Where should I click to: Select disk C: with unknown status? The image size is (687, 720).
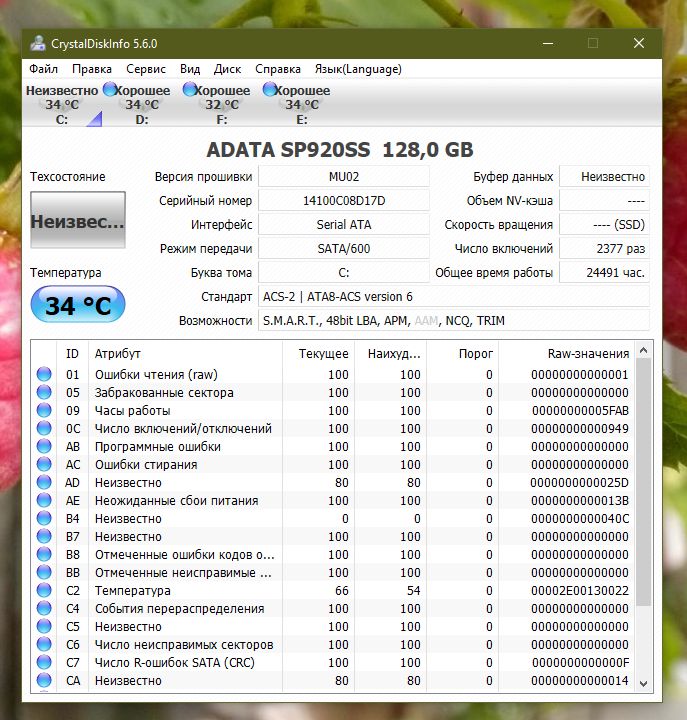click(62, 105)
